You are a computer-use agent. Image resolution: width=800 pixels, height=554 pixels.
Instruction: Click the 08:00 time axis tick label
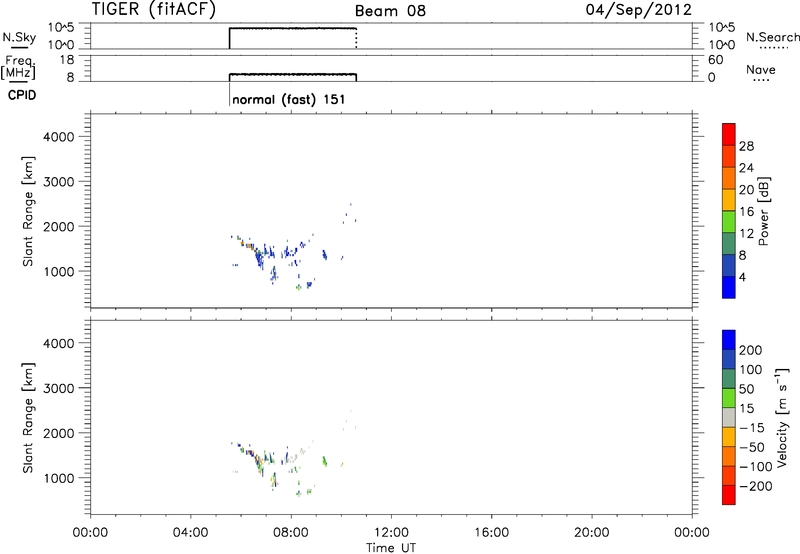point(291,533)
